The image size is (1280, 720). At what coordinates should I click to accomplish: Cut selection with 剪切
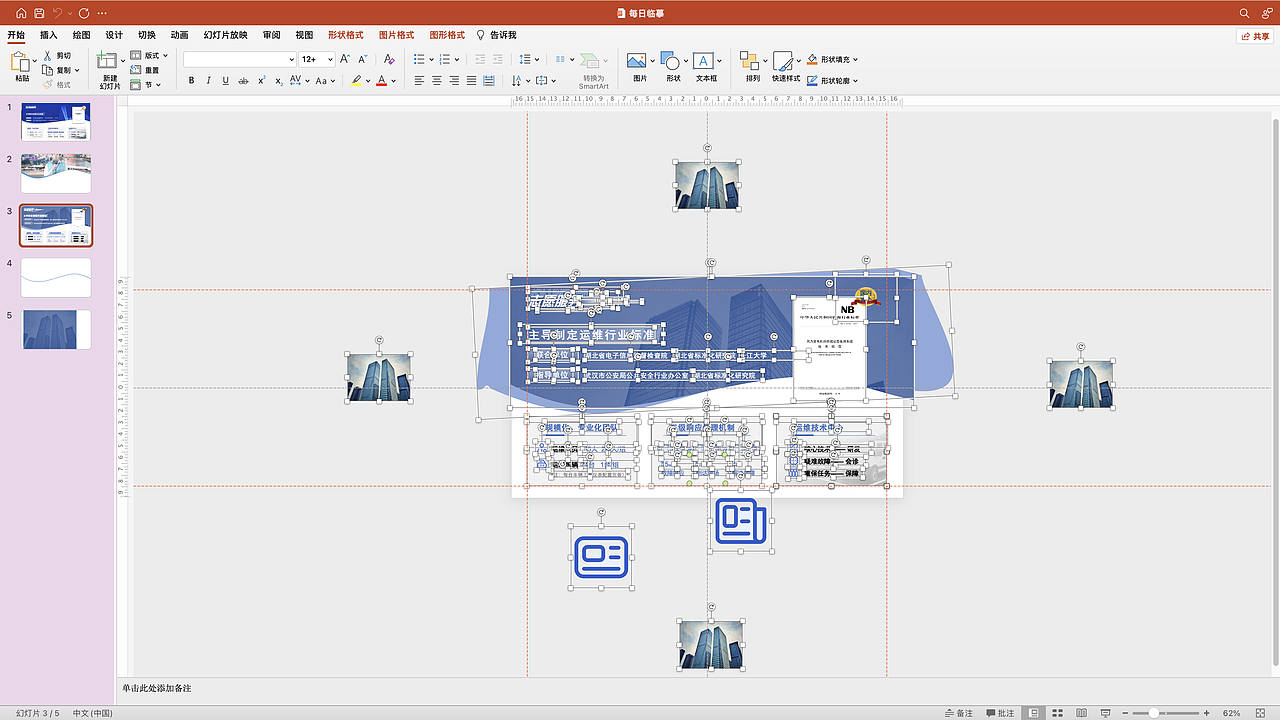[x=57, y=56]
